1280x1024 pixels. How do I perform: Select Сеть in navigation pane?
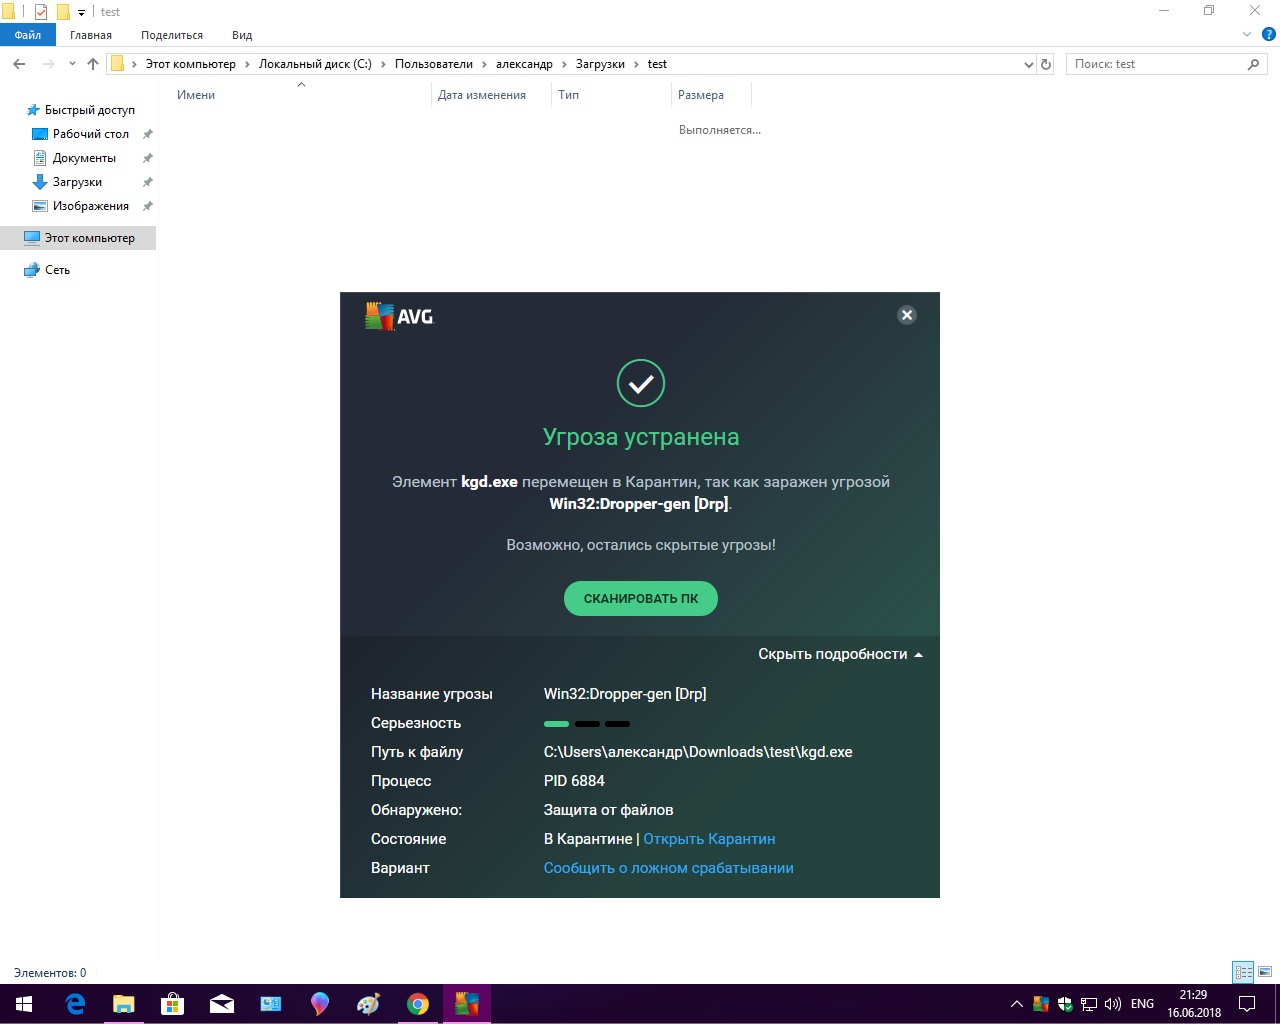(x=57, y=270)
